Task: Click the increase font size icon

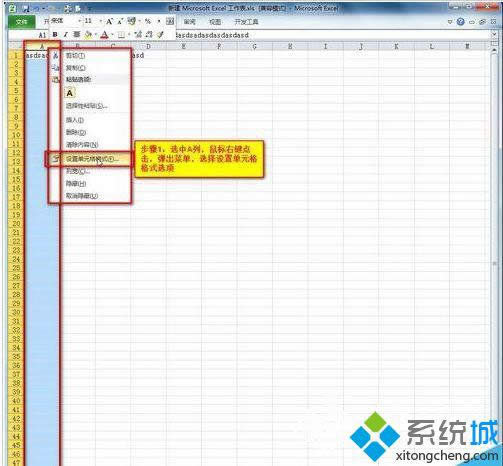Action: (x=109, y=22)
